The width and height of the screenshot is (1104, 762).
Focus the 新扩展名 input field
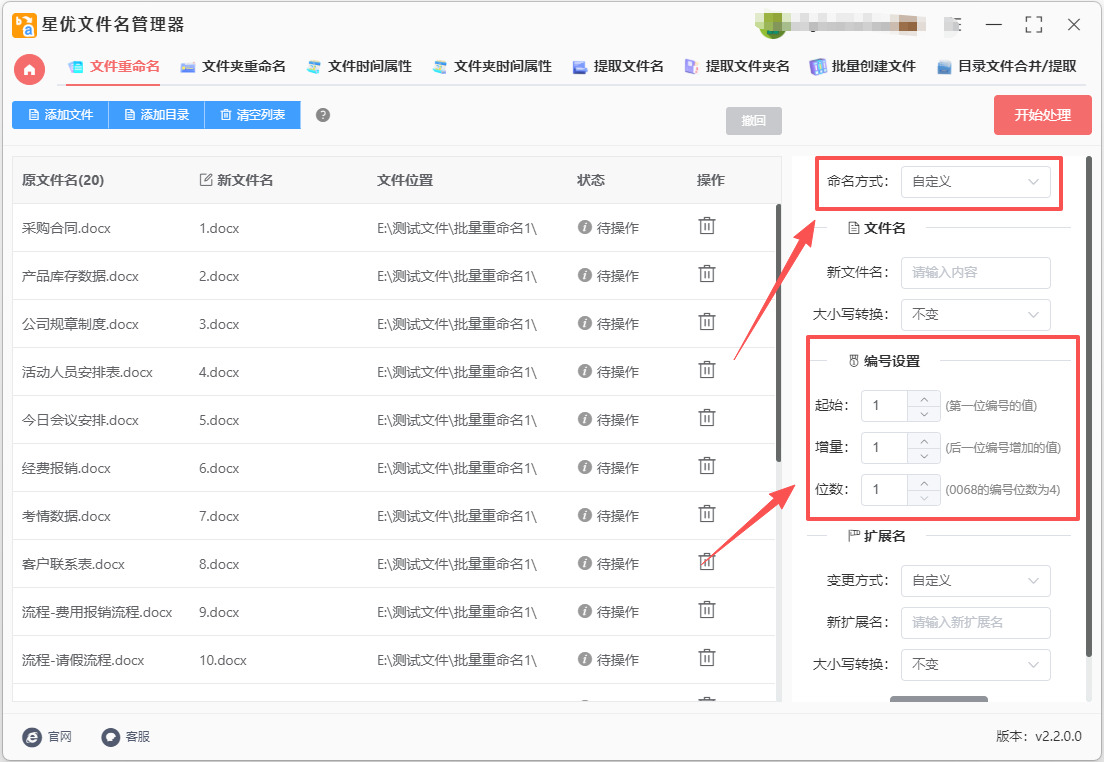(975, 623)
